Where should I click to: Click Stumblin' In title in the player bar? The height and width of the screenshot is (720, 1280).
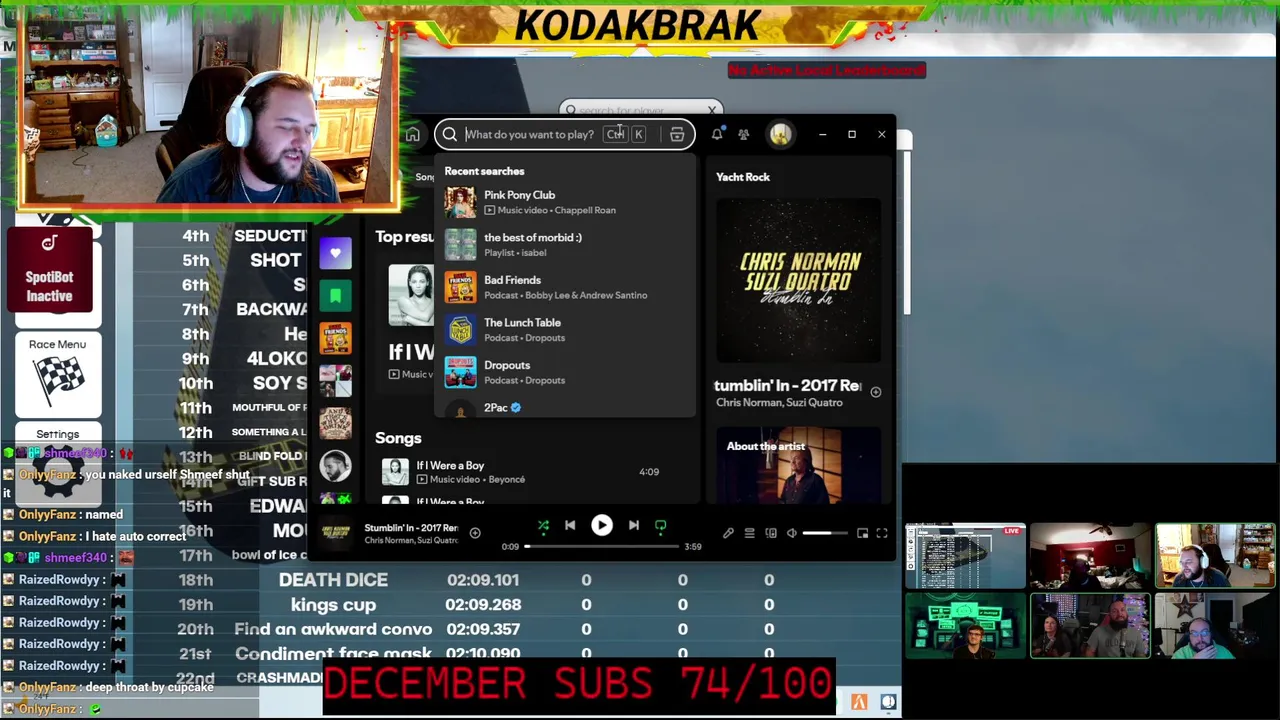pyautogui.click(x=411, y=528)
